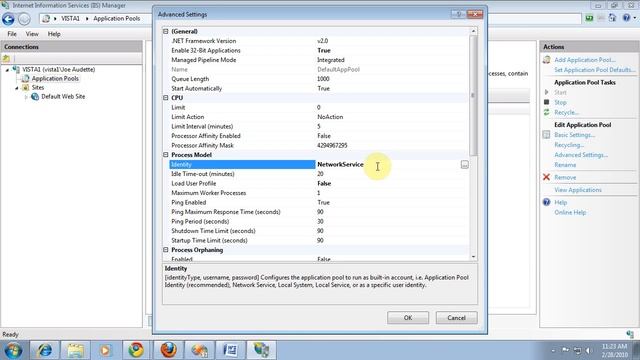Select Processor Affinity Mask property
The height and width of the screenshot is (360, 640).
pyautogui.click(x=319, y=145)
